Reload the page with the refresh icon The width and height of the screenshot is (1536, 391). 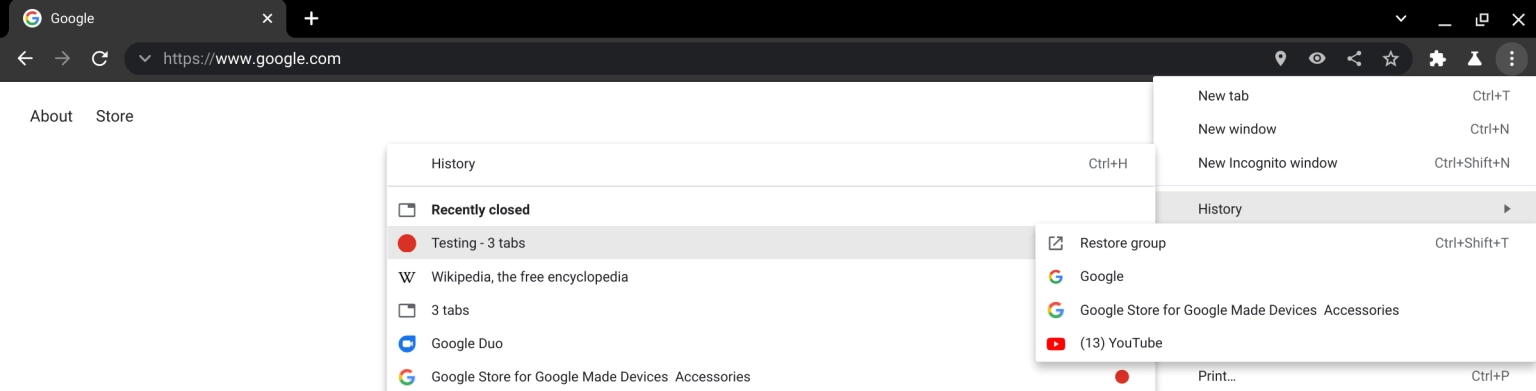click(x=100, y=59)
